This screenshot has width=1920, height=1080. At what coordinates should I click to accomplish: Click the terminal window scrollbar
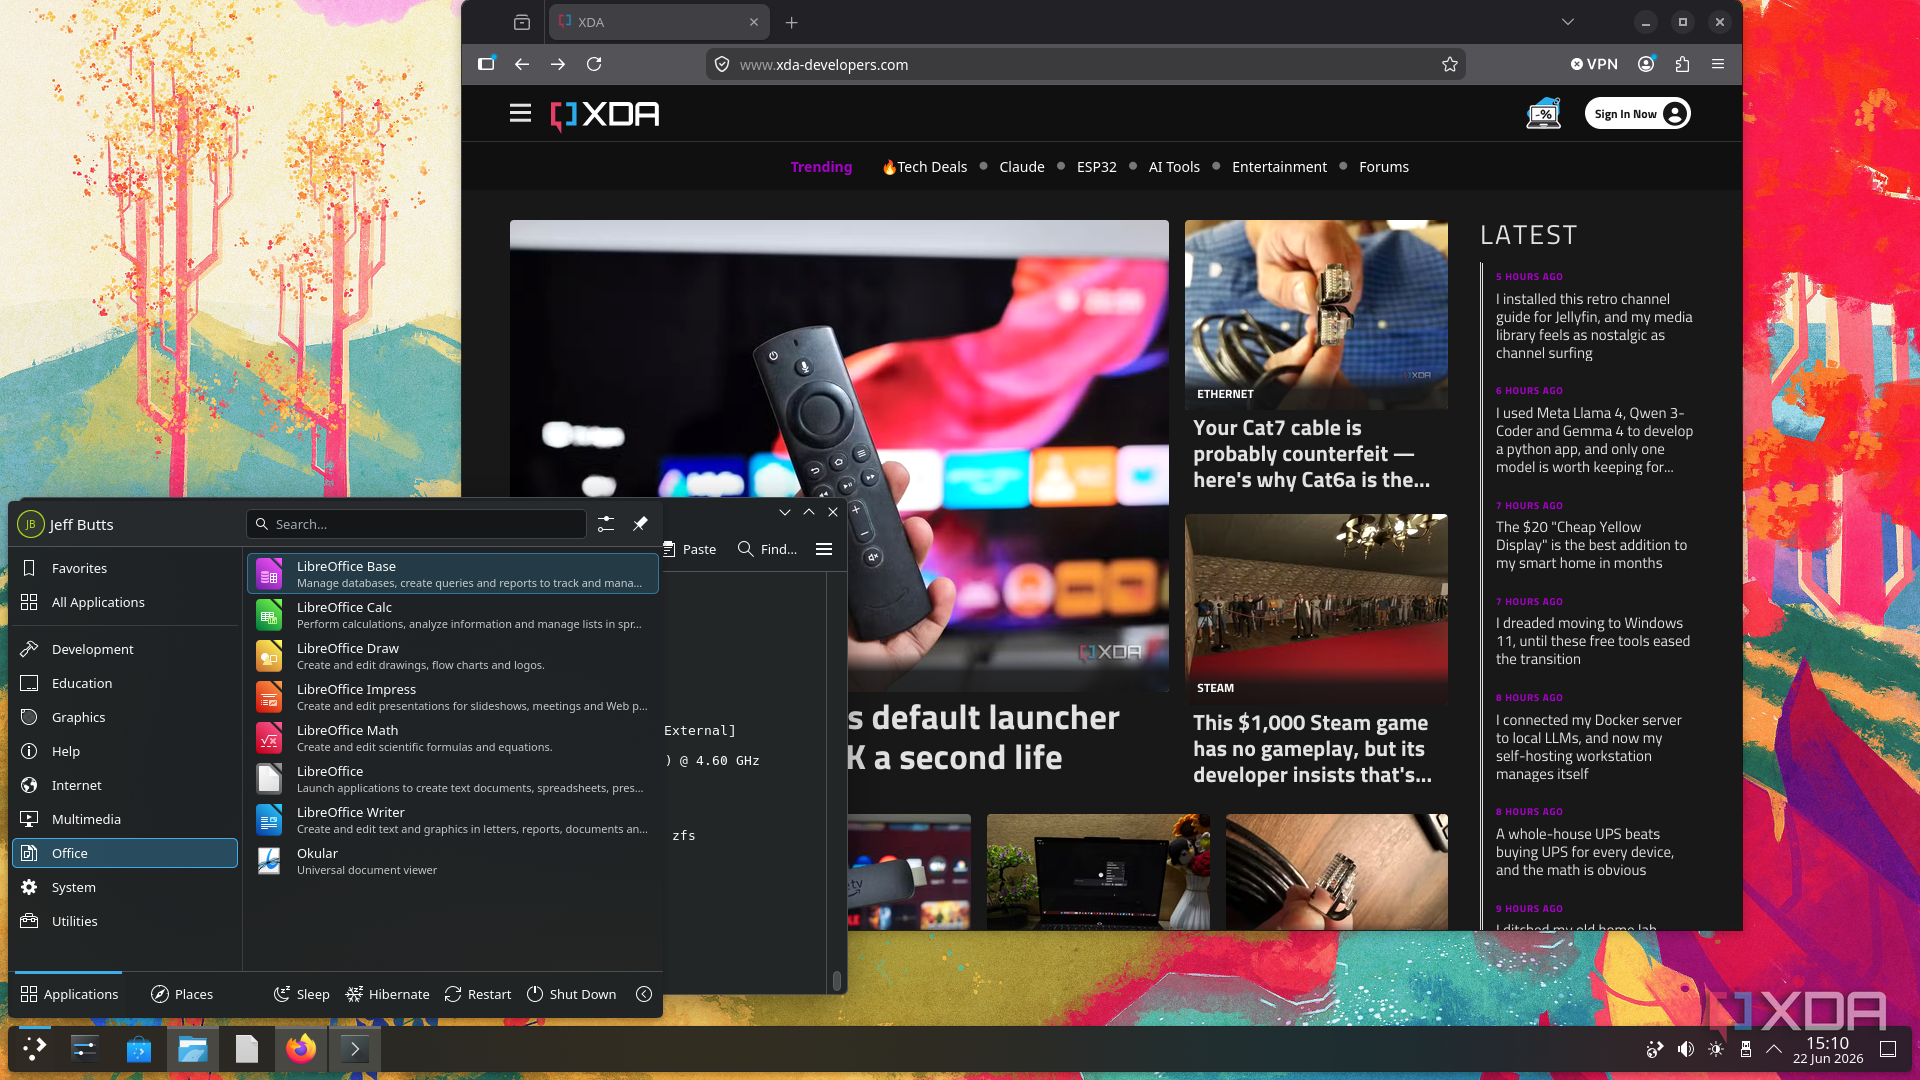837,980
